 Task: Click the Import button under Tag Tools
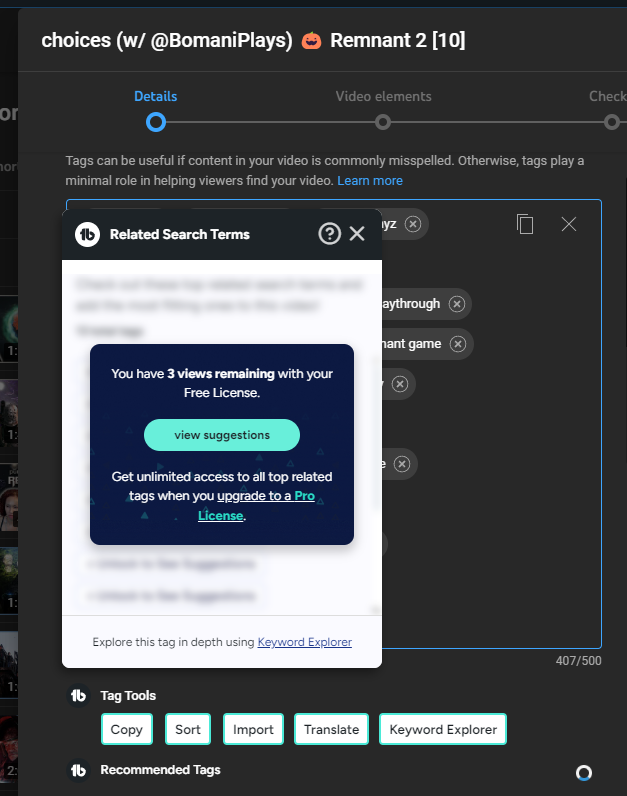[x=253, y=729]
